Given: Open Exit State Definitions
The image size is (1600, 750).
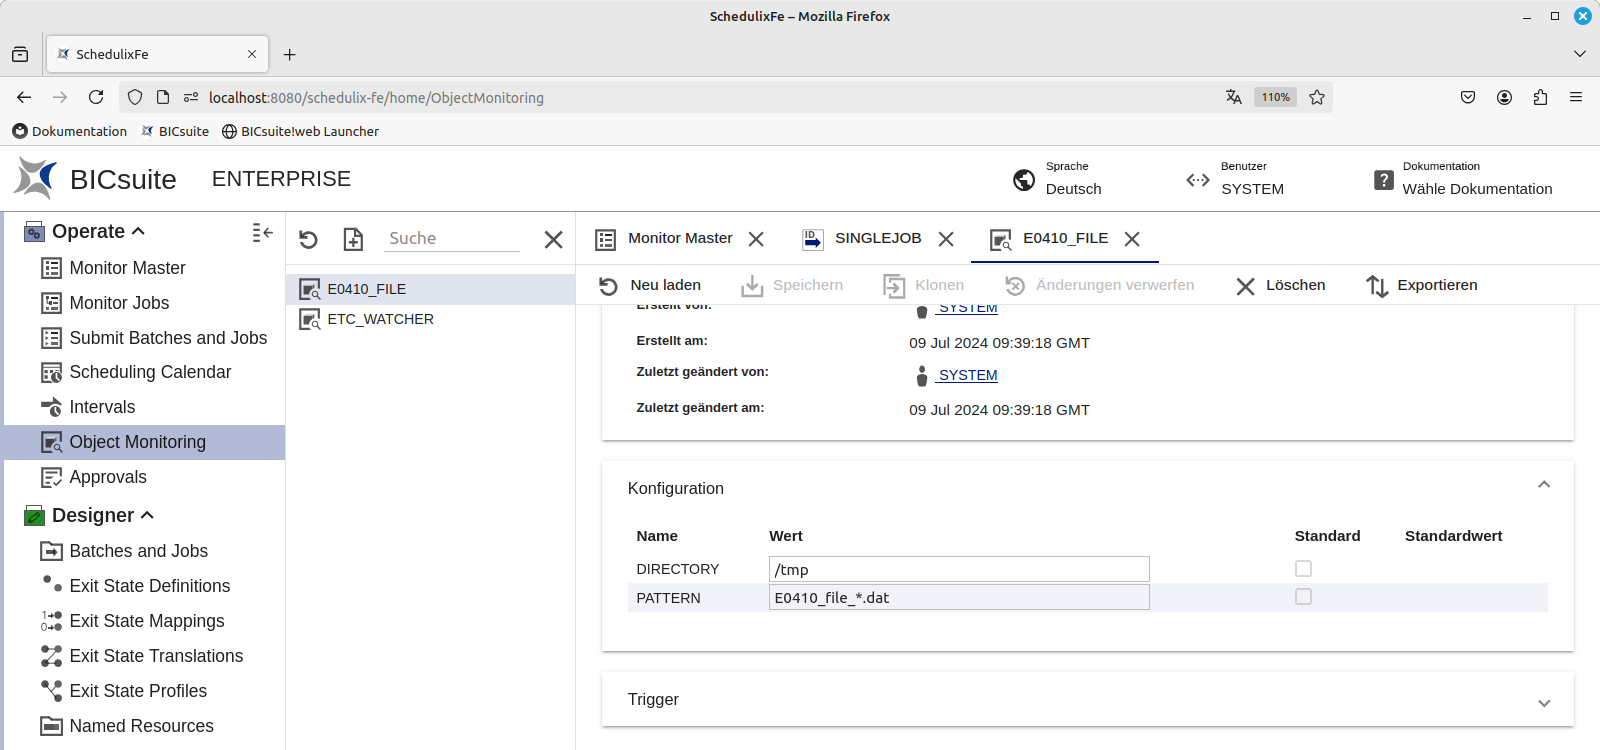Looking at the screenshot, I should (x=149, y=586).
